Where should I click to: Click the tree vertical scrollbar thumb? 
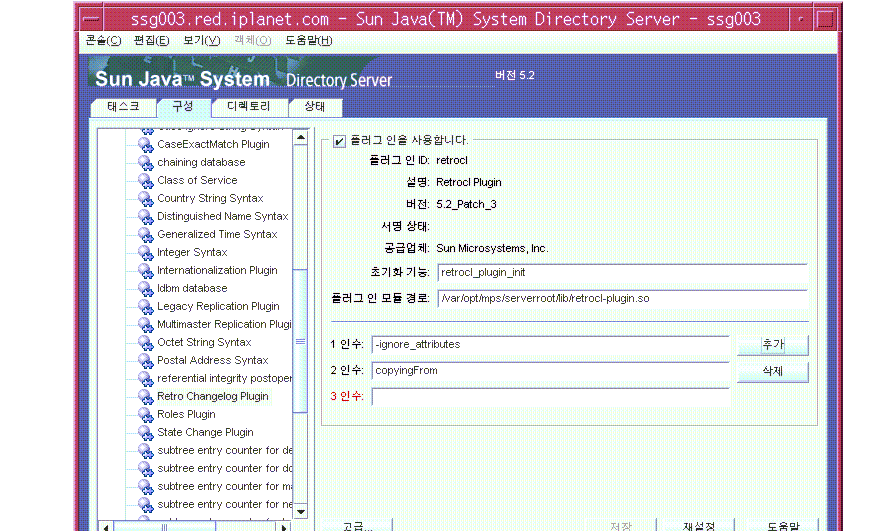(301, 341)
